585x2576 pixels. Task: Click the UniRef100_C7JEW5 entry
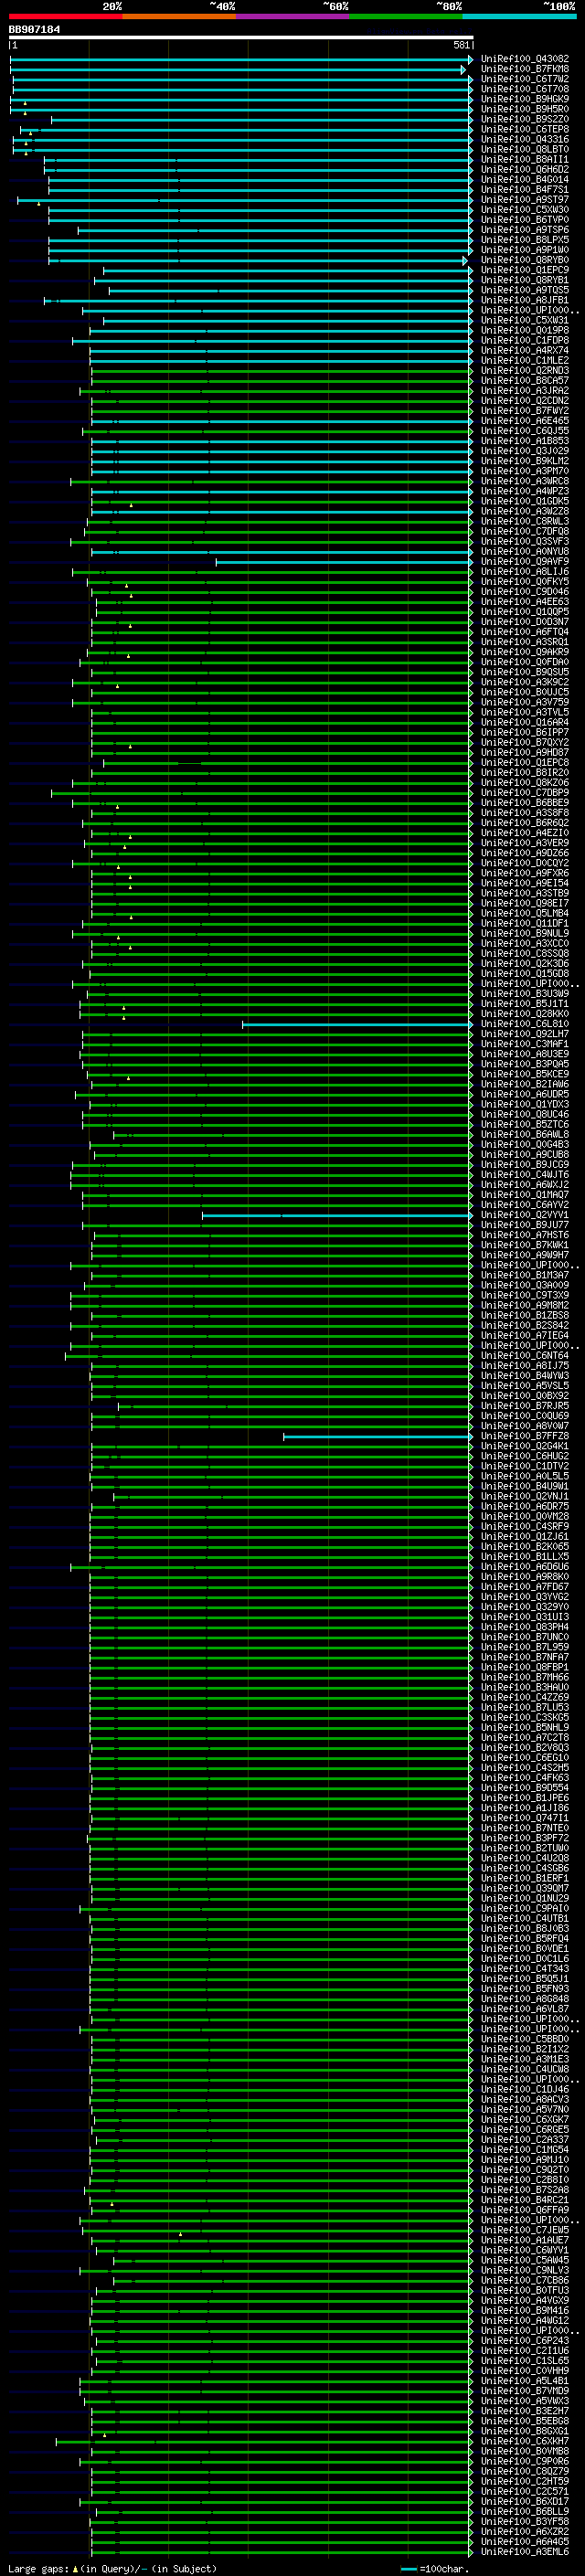click(525, 2230)
